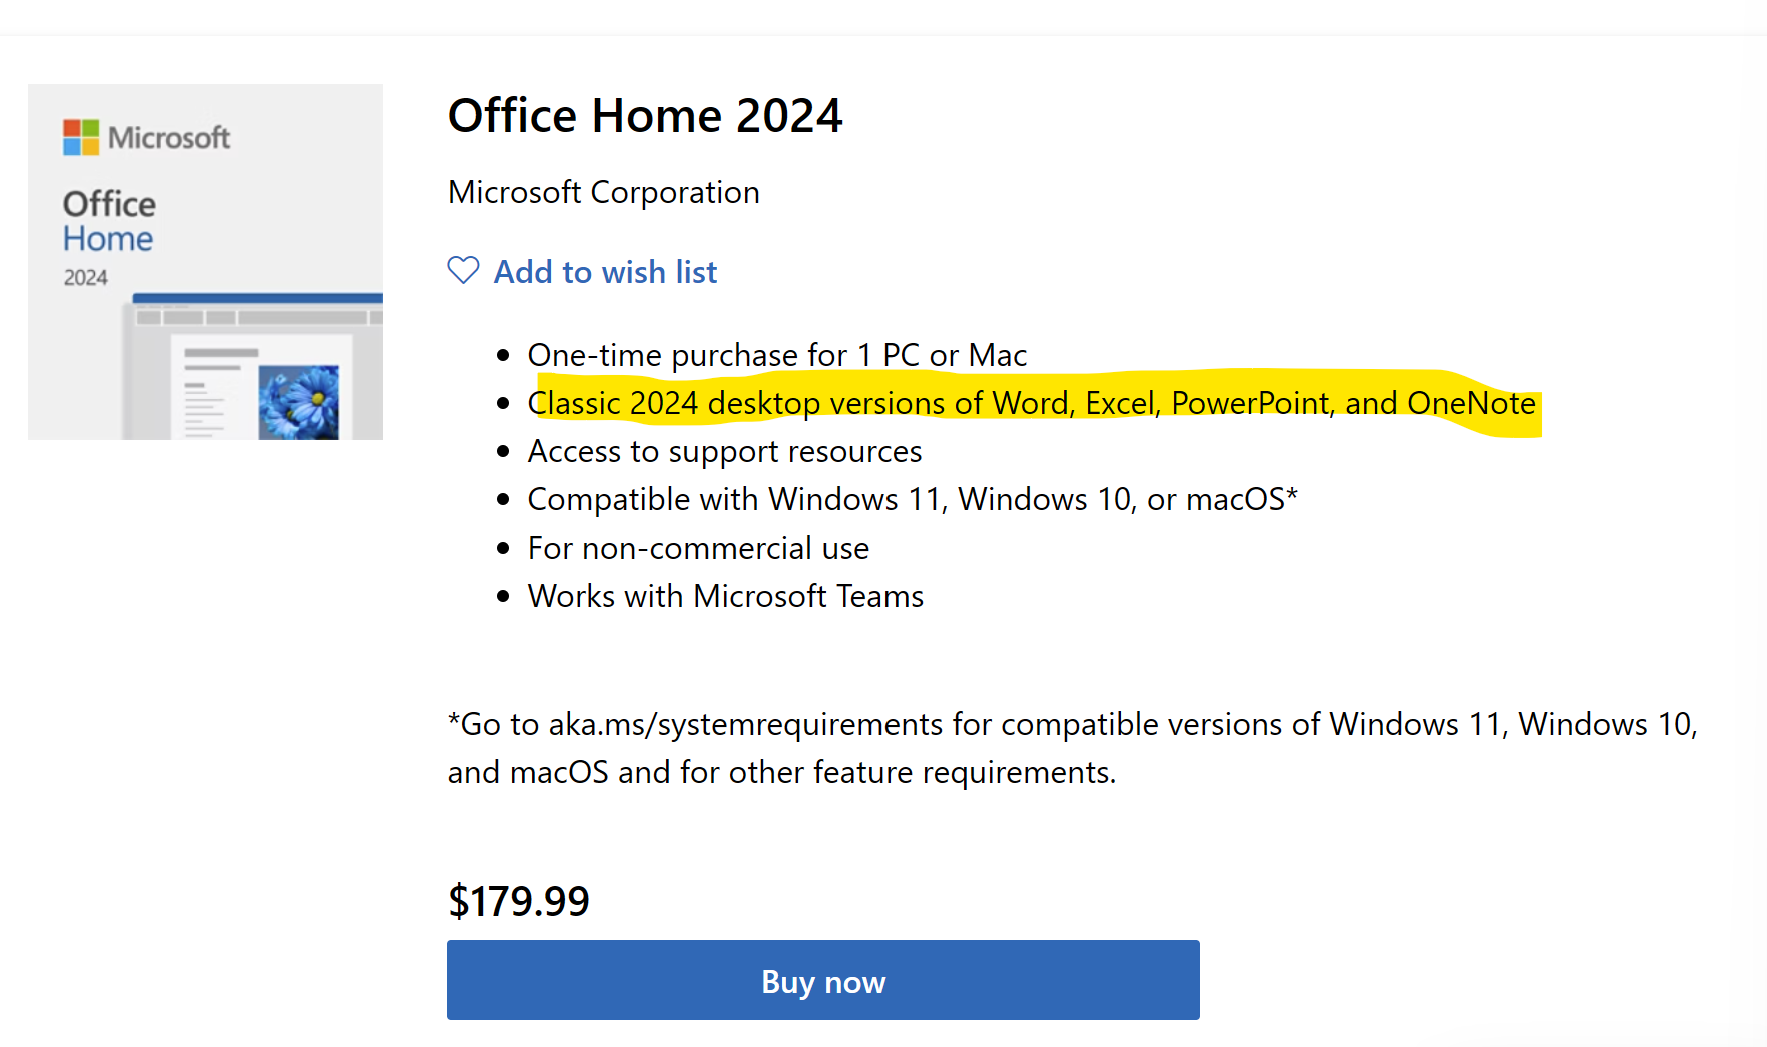The height and width of the screenshot is (1047, 1767).
Task: Click the Buy now button
Action: [x=823, y=980]
